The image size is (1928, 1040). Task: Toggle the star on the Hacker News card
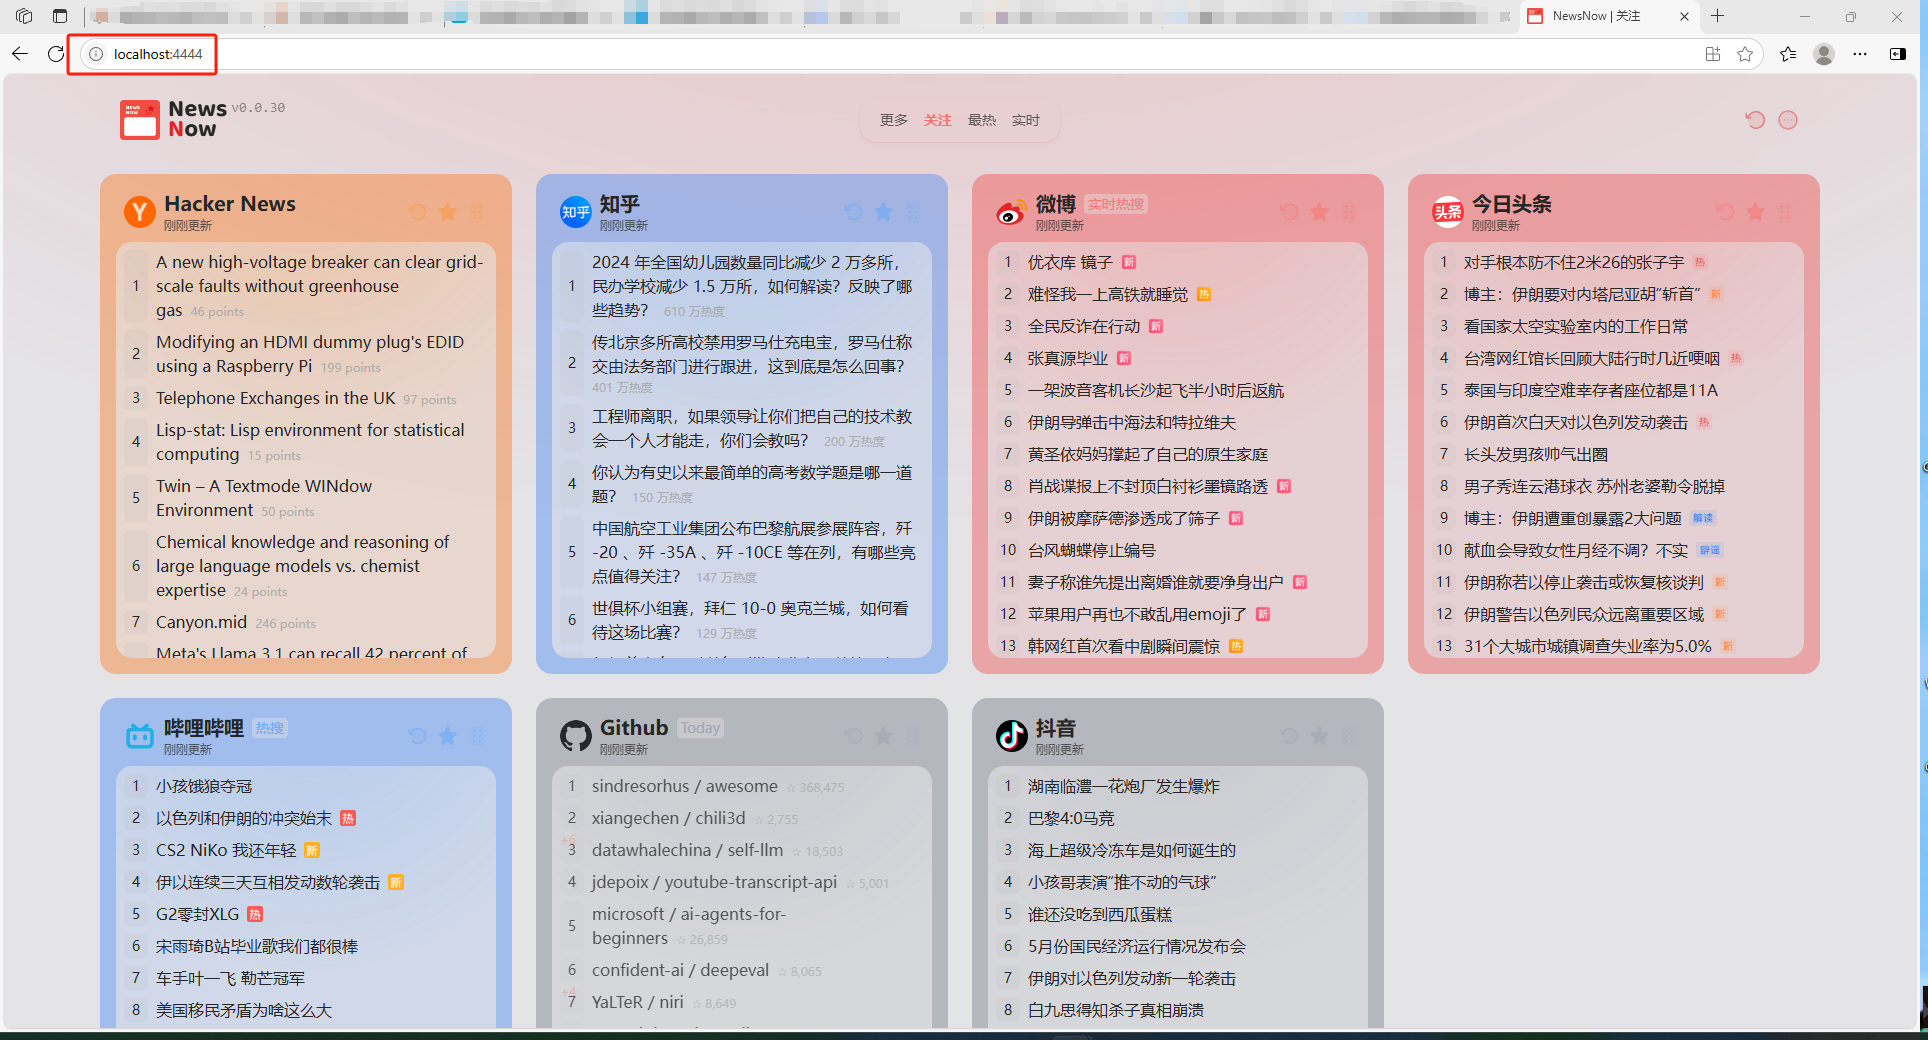click(447, 211)
